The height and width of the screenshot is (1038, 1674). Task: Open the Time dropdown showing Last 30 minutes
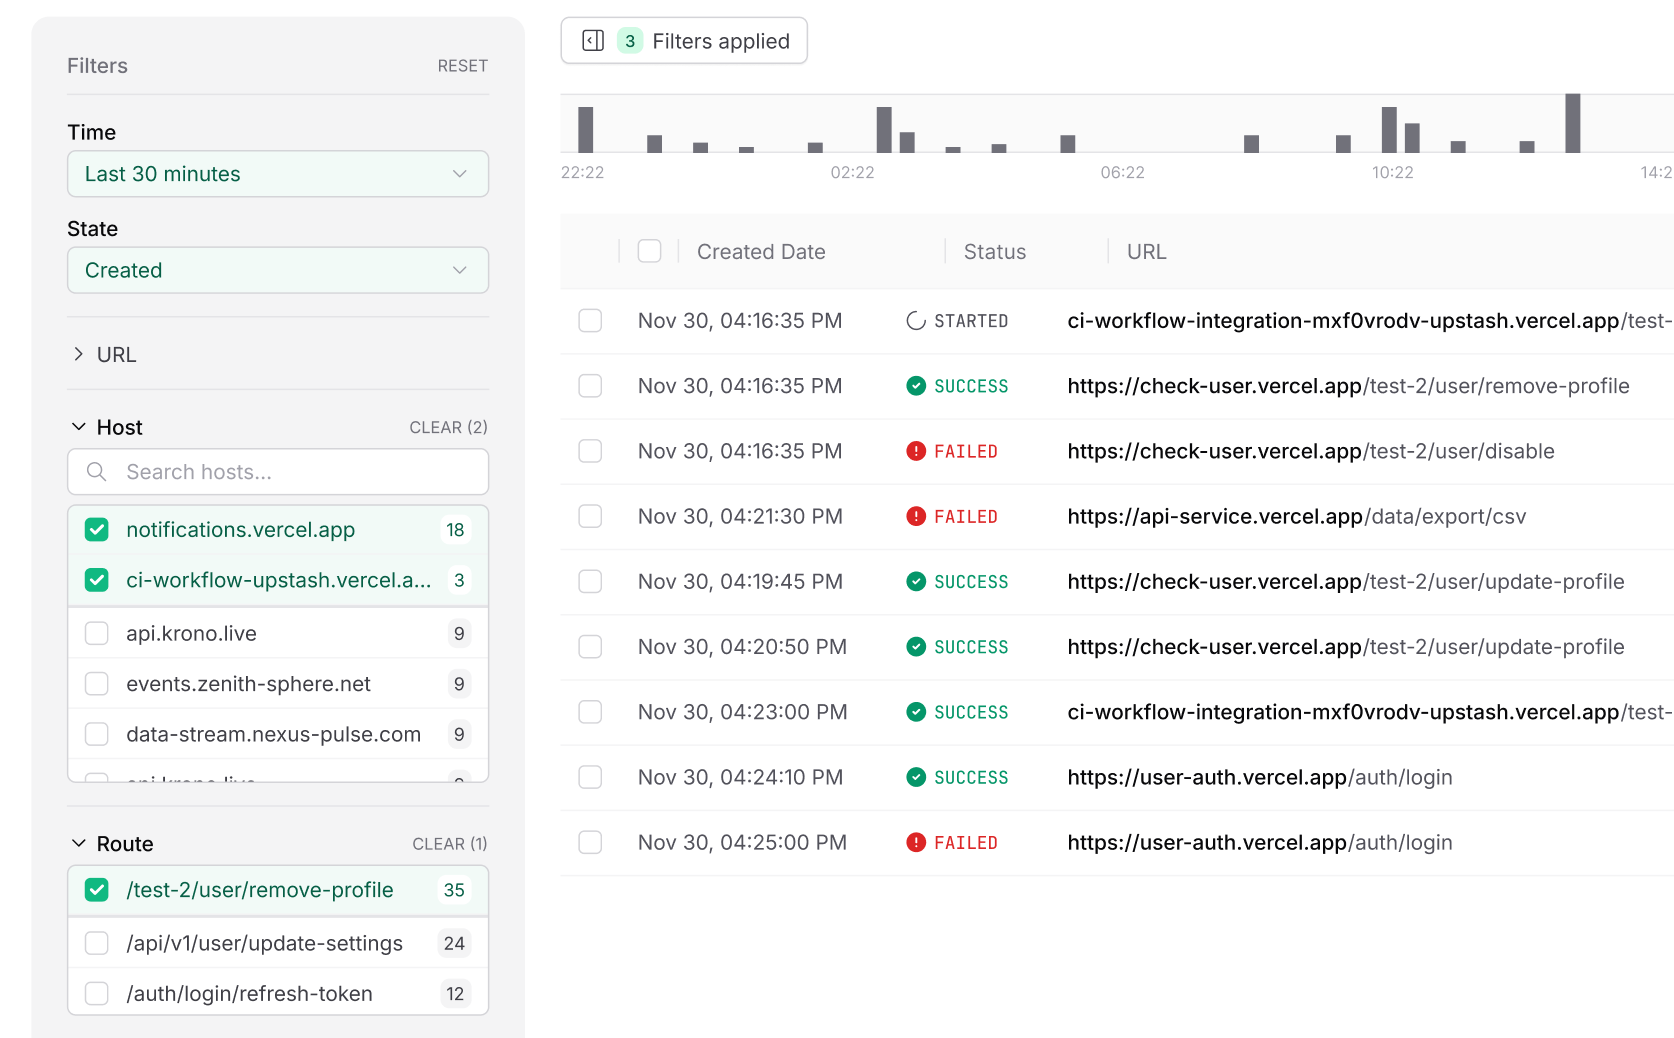277,174
